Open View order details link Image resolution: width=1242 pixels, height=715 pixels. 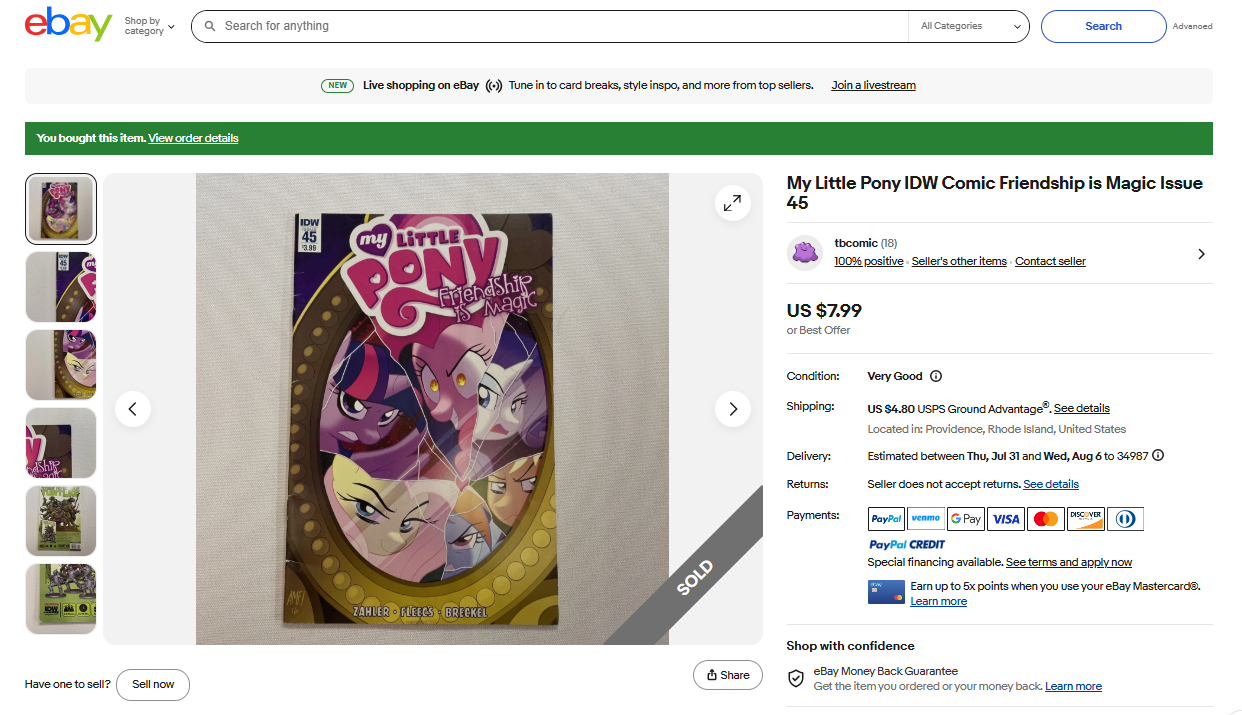click(x=193, y=138)
